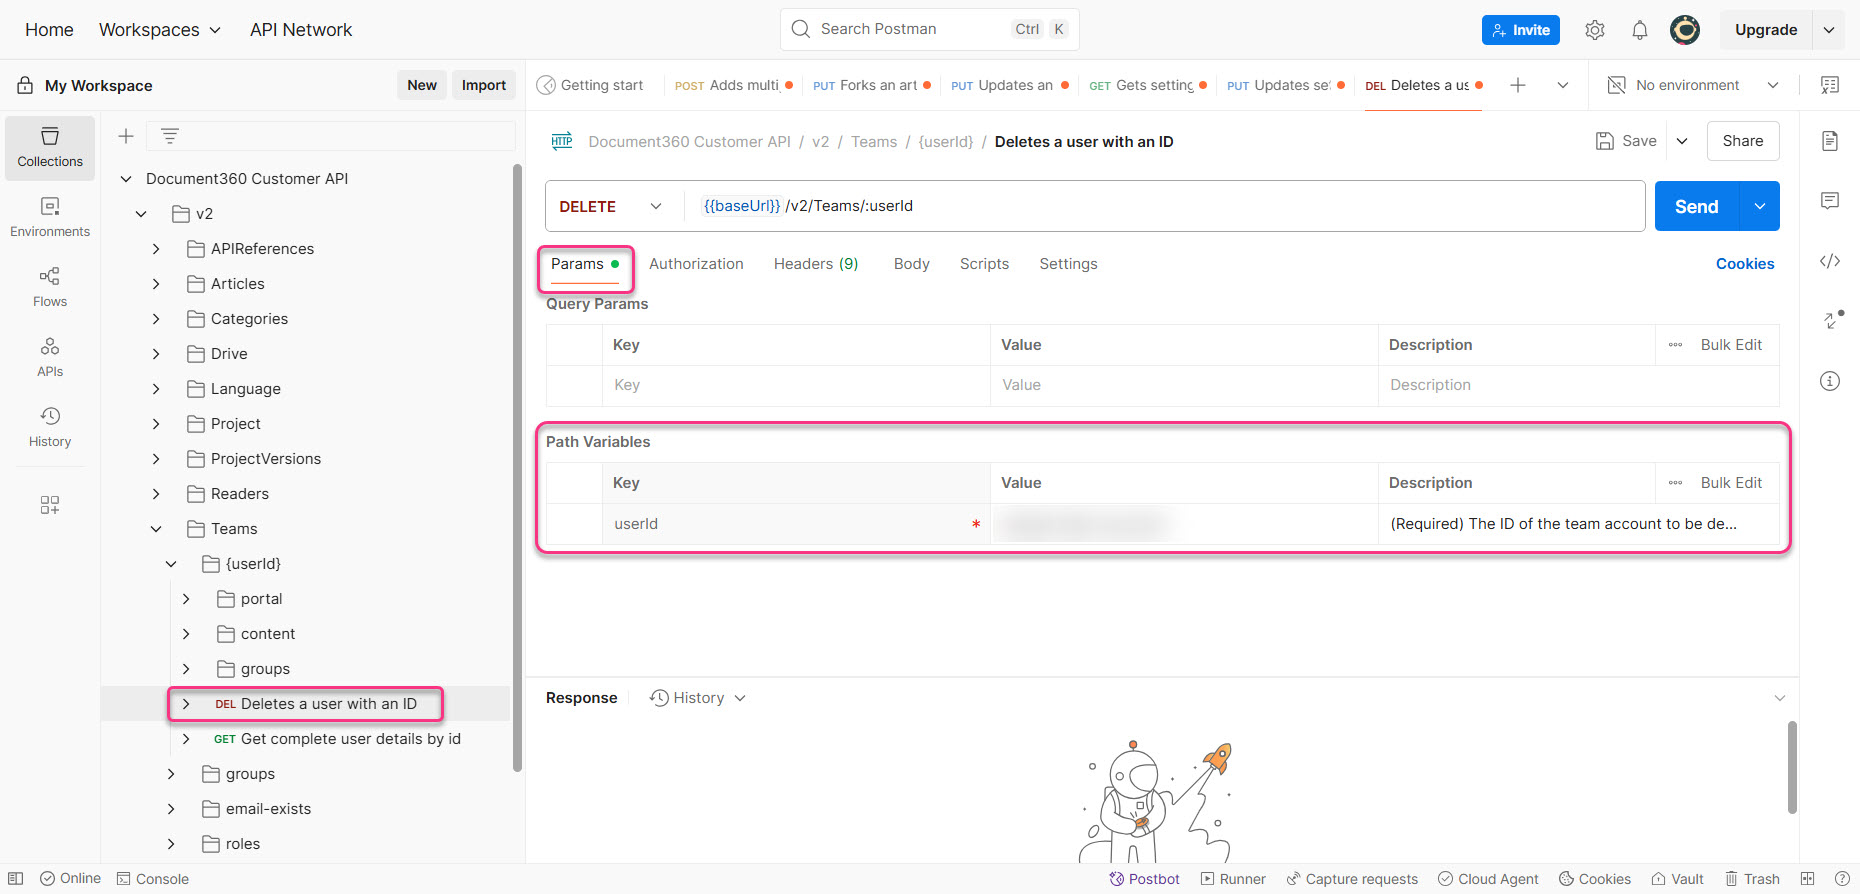The image size is (1860, 894).
Task: Open the Collections sidebar panel
Action: pos(50,147)
